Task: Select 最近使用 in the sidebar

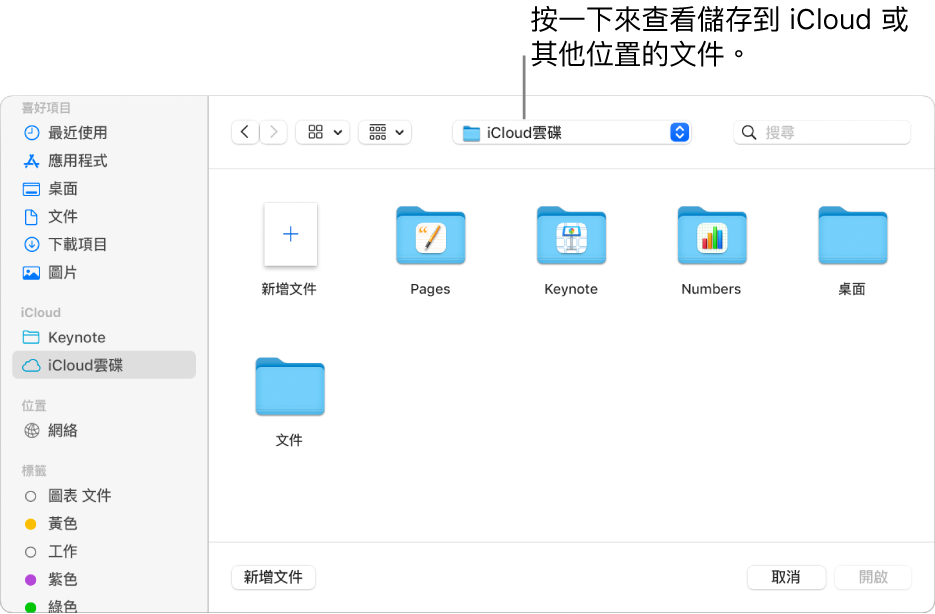Action: [x=104, y=132]
